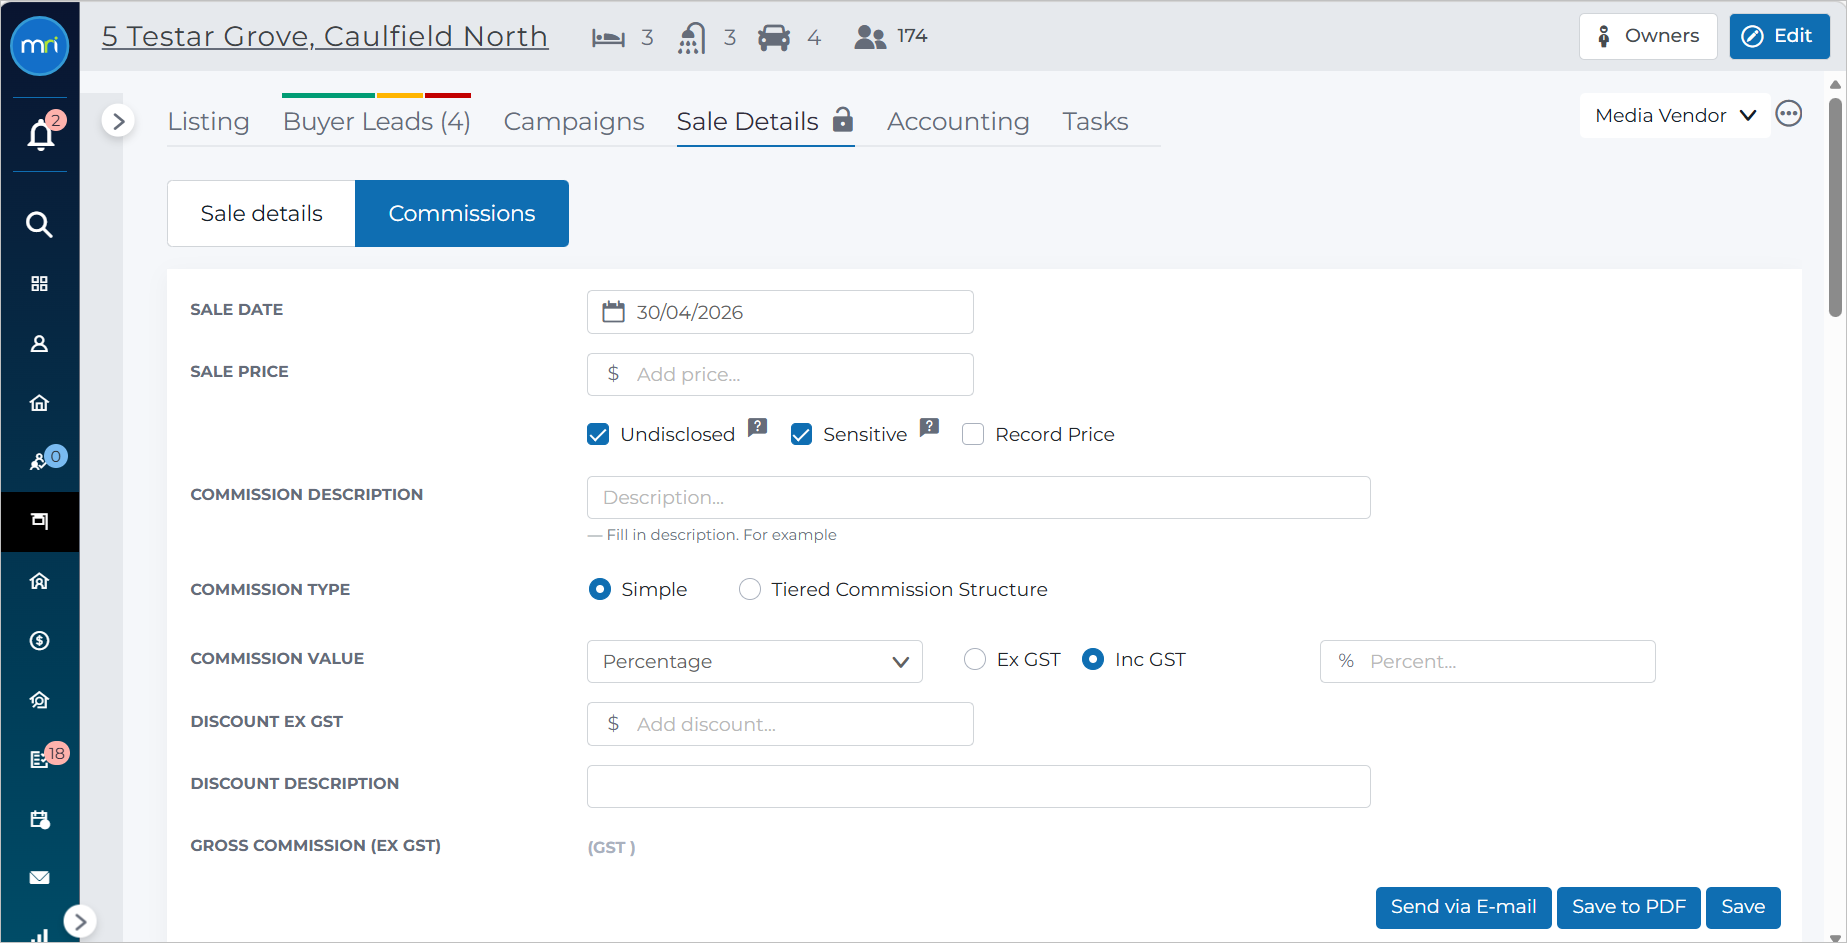Click the padlock icon on Sale Details tab

click(x=843, y=119)
